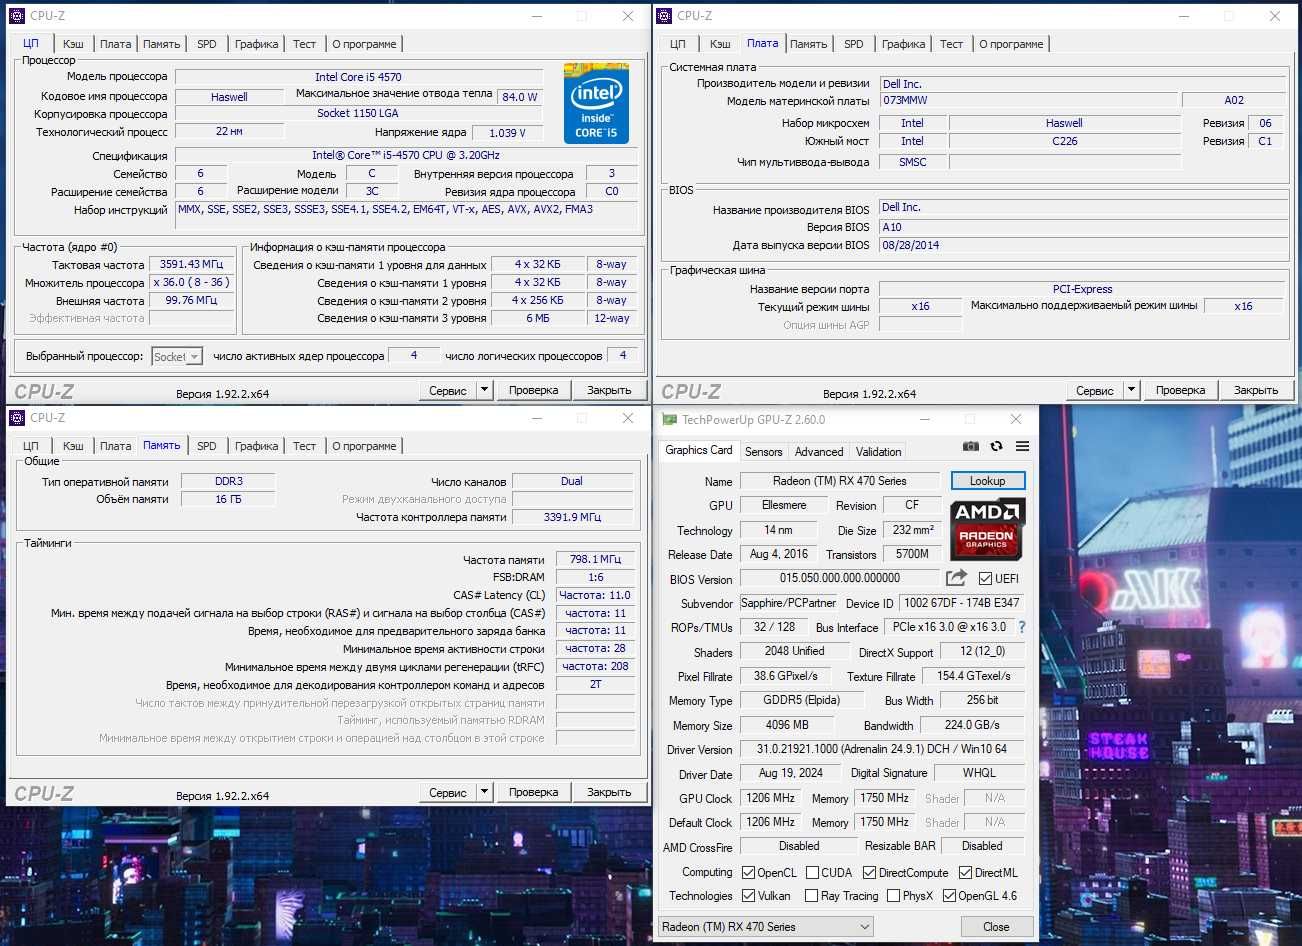
Task: Open SPD tab in mainboard CPU-Z window
Action: 854,44
